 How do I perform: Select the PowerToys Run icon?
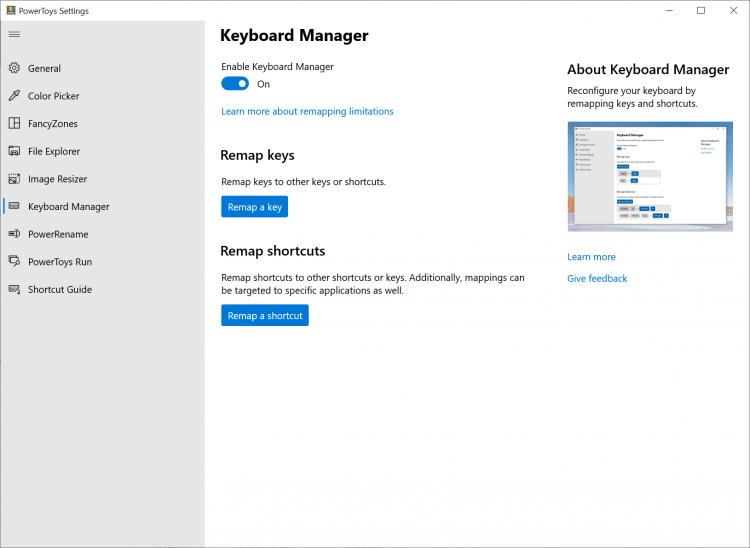14,262
